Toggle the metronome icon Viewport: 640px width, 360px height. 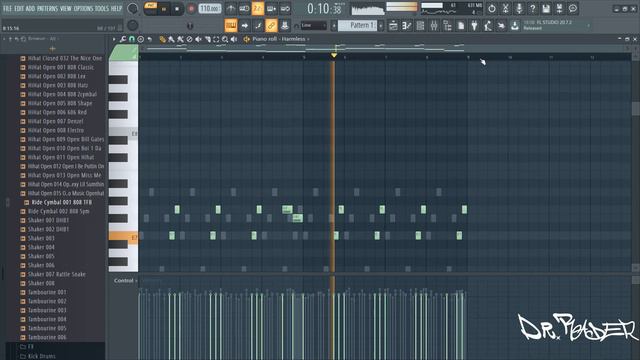click(x=231, y=9)
